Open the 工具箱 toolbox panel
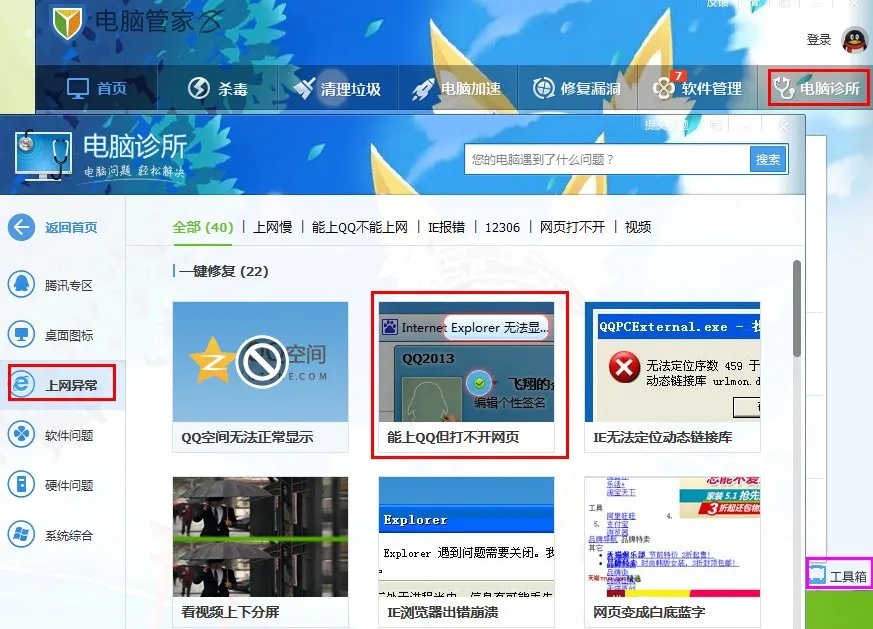873x629 pixels. 840,574
